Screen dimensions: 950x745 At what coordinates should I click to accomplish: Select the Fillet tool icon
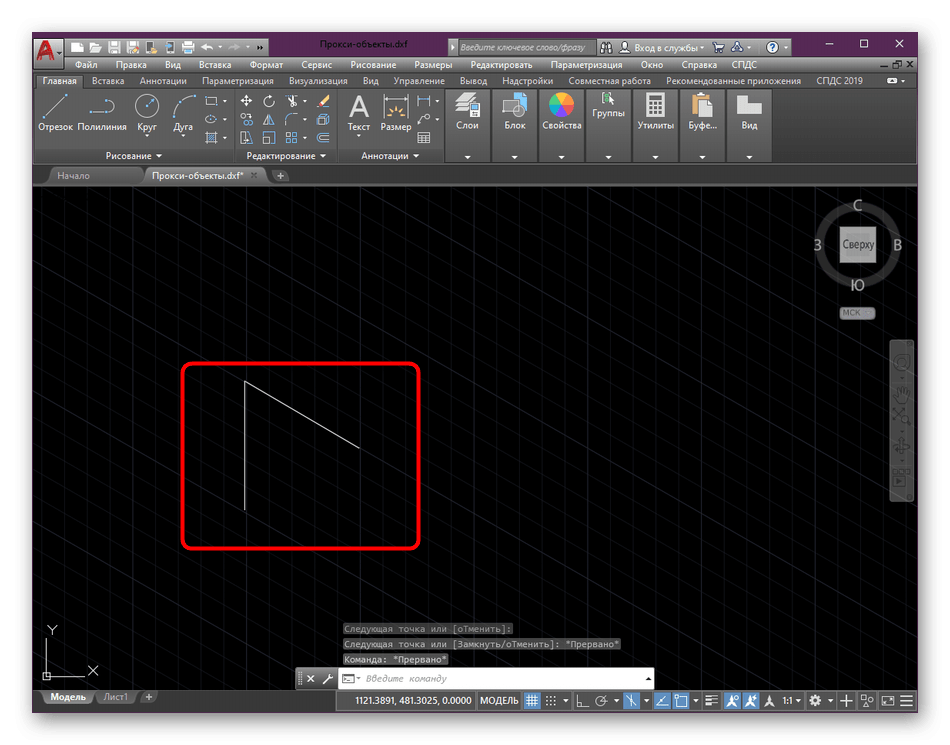click(292, 119)
